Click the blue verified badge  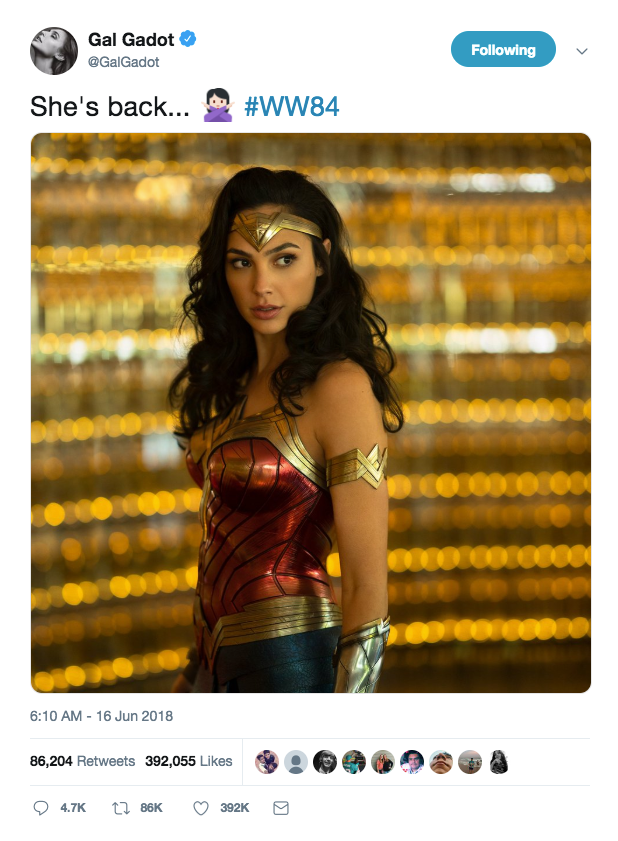[187, 39]
